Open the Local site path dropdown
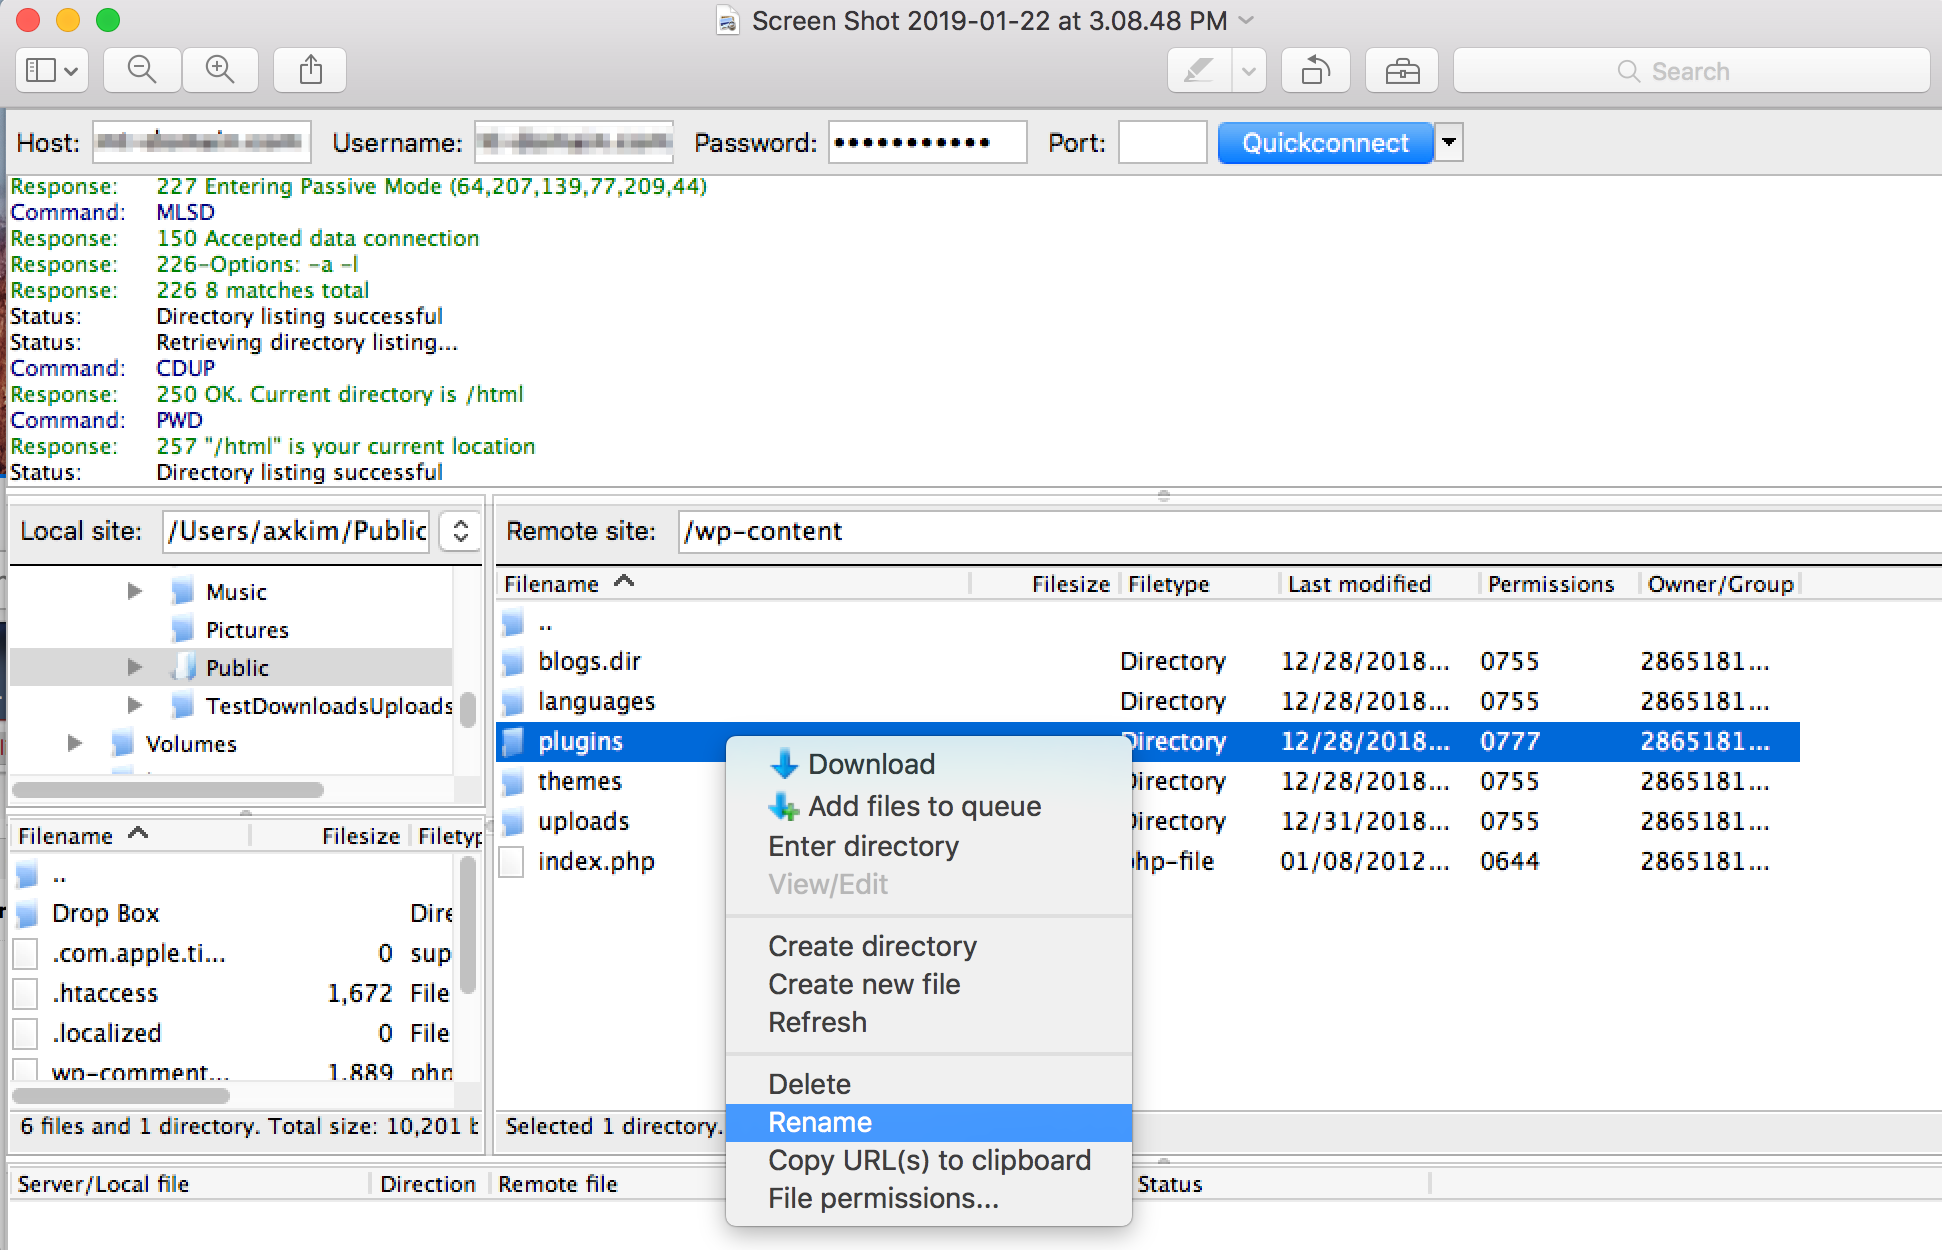 tap(460, 531)
